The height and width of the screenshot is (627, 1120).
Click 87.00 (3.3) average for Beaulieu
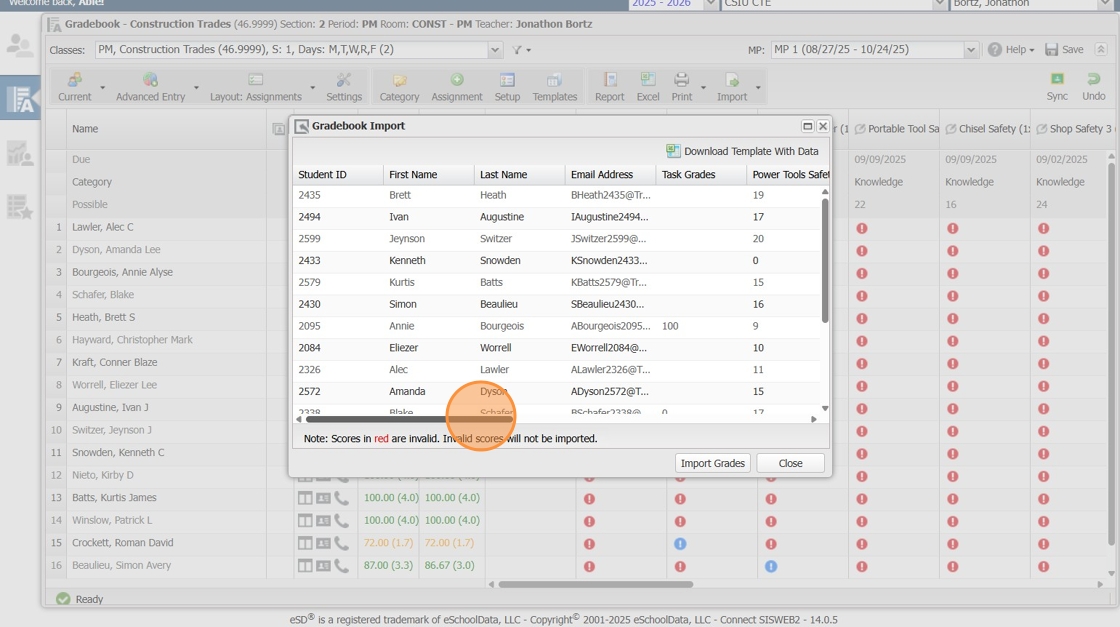pos(387,565)
